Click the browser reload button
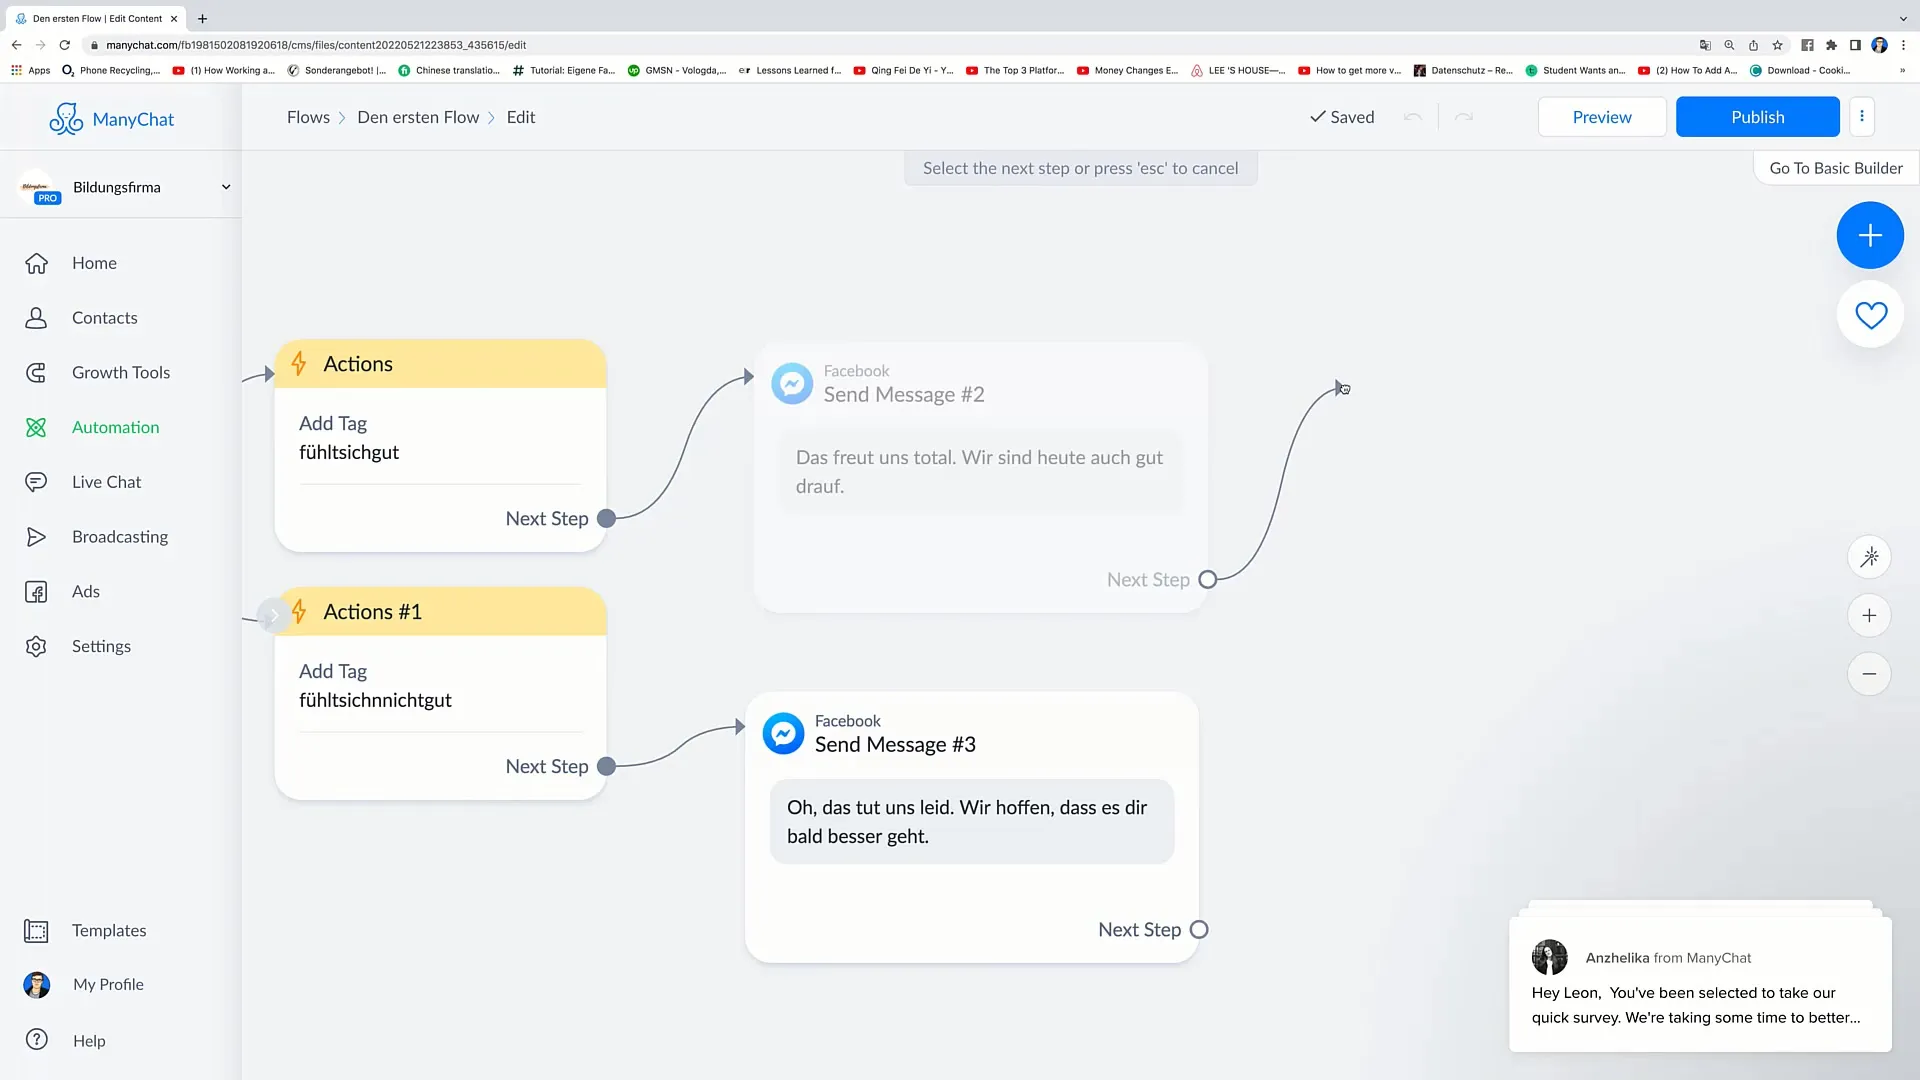Image resolution: width=1920 pixels, height=1080 pixels. (65, 45)
